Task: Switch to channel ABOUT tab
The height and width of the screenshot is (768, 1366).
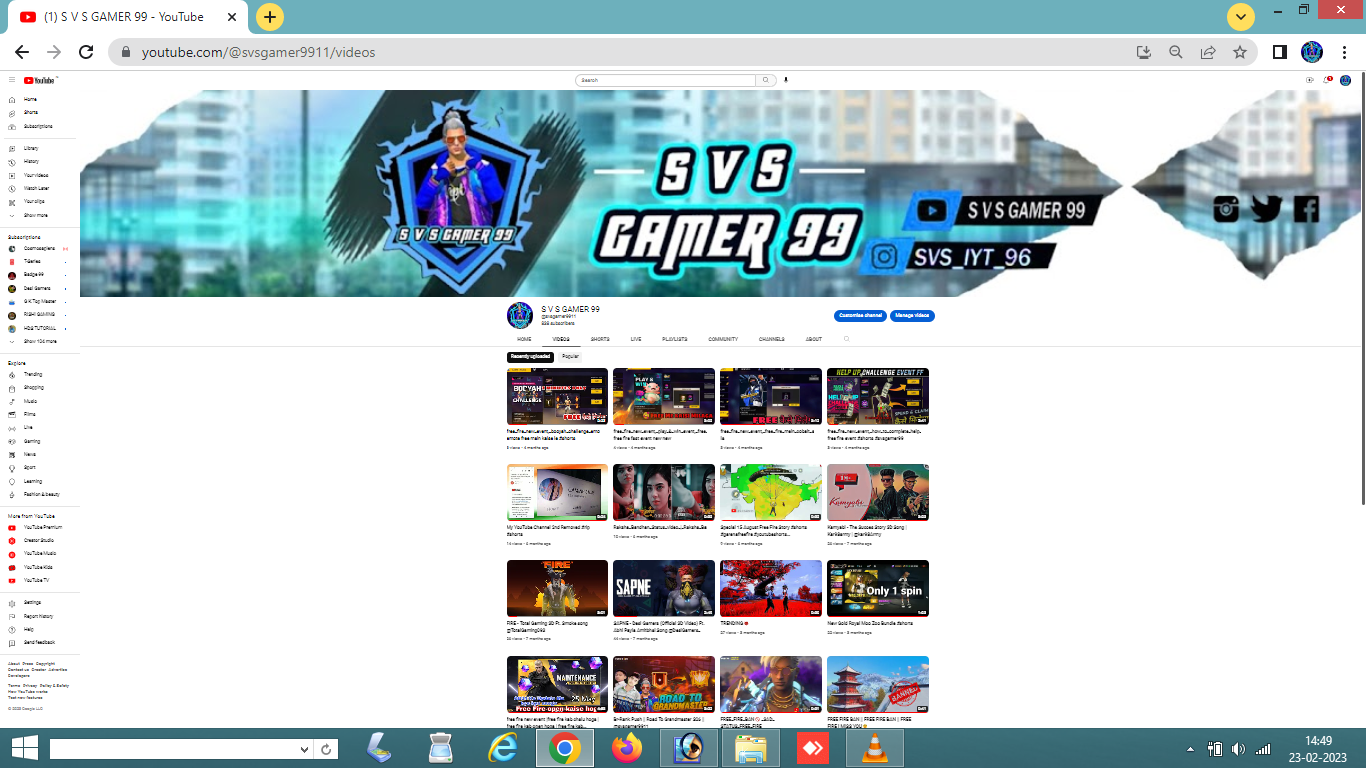Action: (814, 339)
